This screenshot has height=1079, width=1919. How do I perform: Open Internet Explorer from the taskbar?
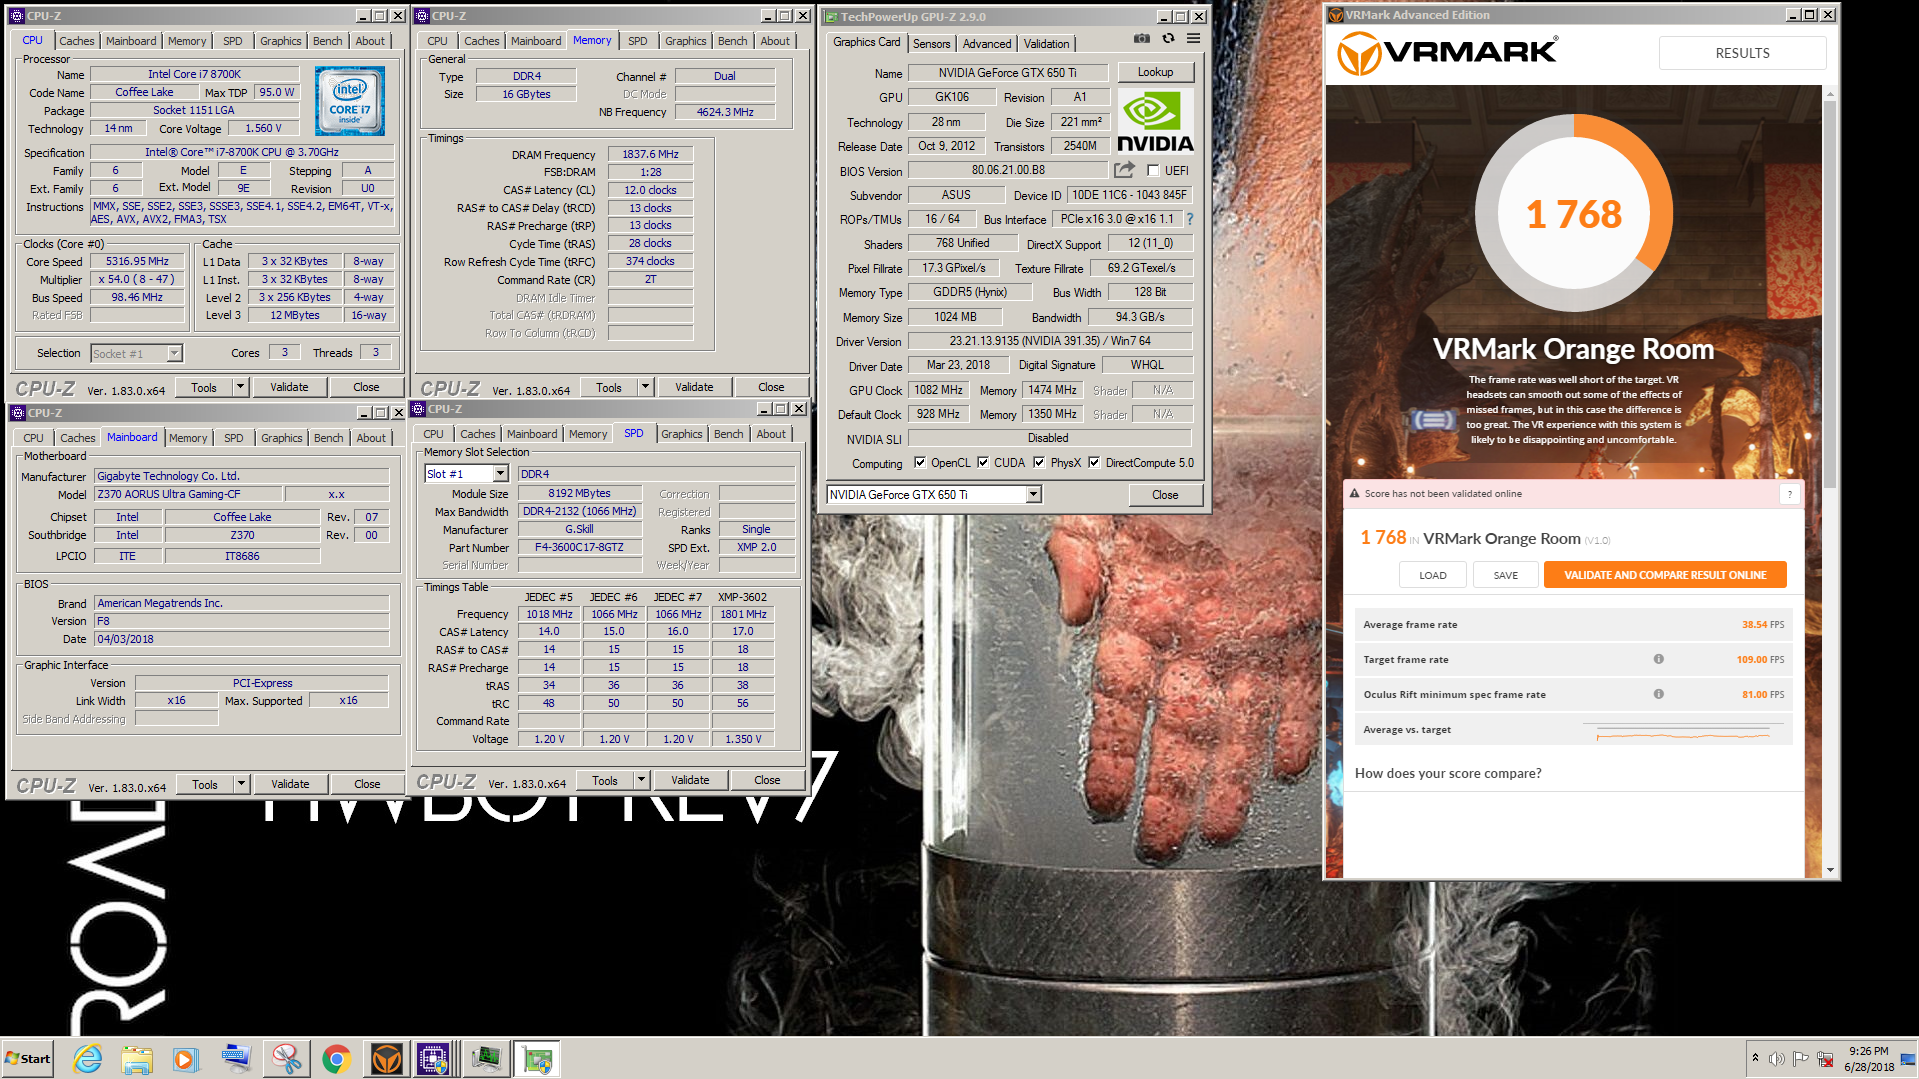(87, 1059)
